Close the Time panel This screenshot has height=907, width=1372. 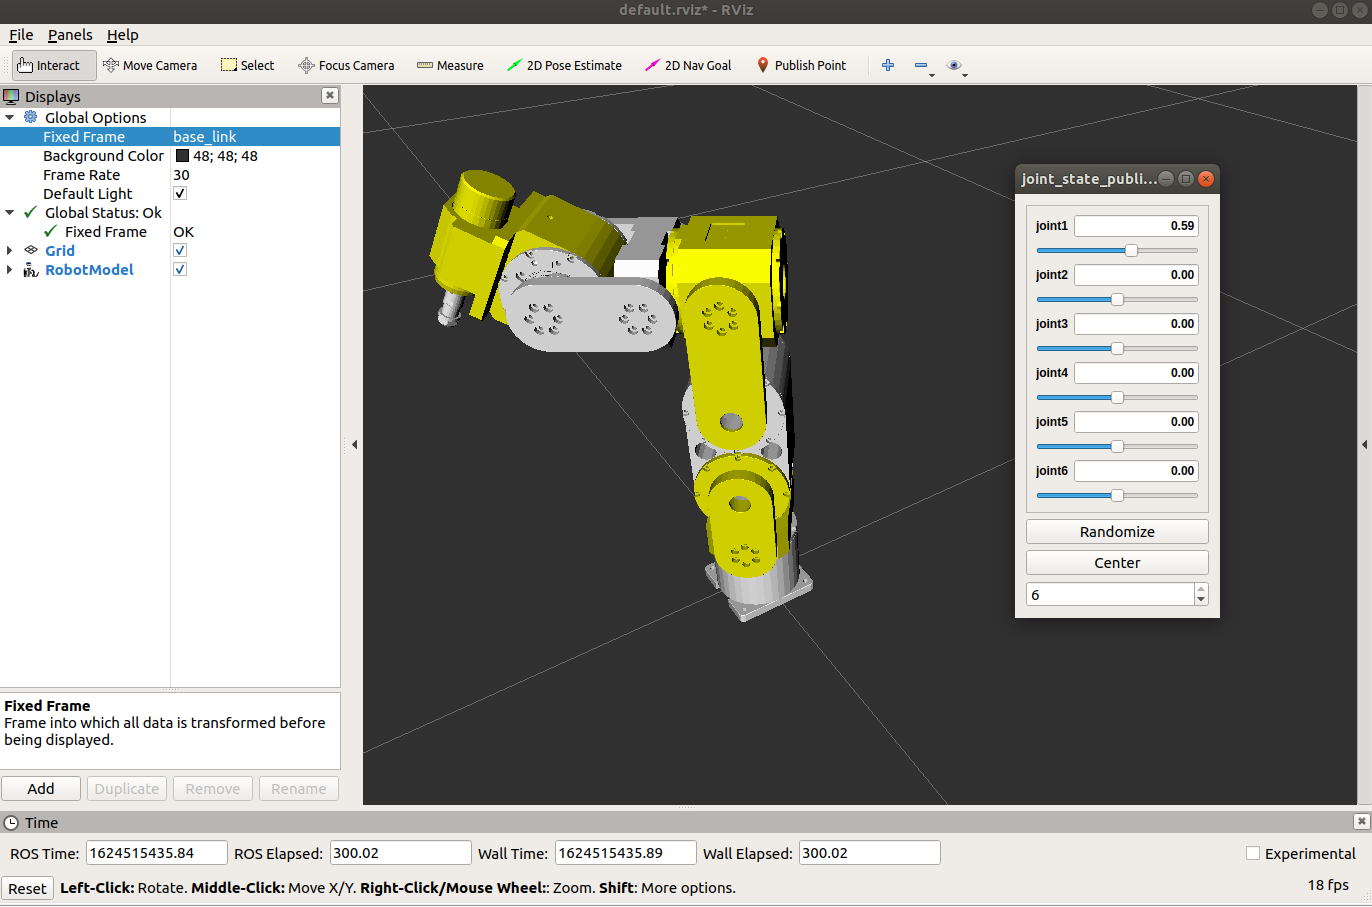point(1361,821)
